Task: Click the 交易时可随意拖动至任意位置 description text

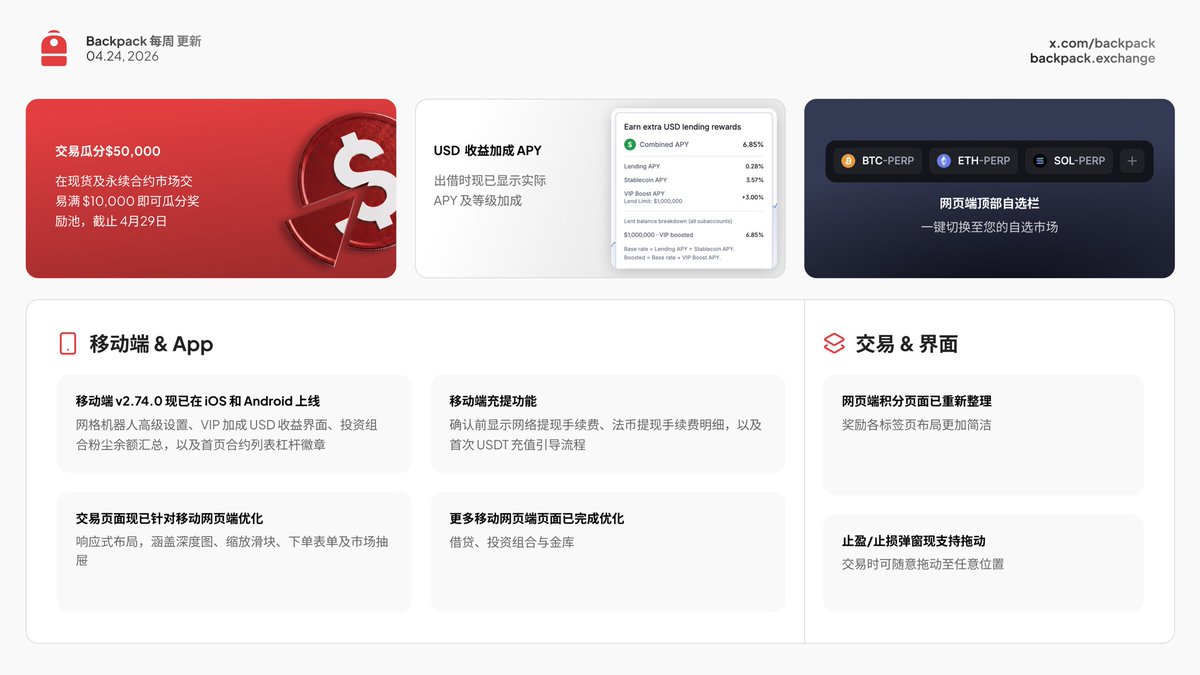Action: click(923, 564)
